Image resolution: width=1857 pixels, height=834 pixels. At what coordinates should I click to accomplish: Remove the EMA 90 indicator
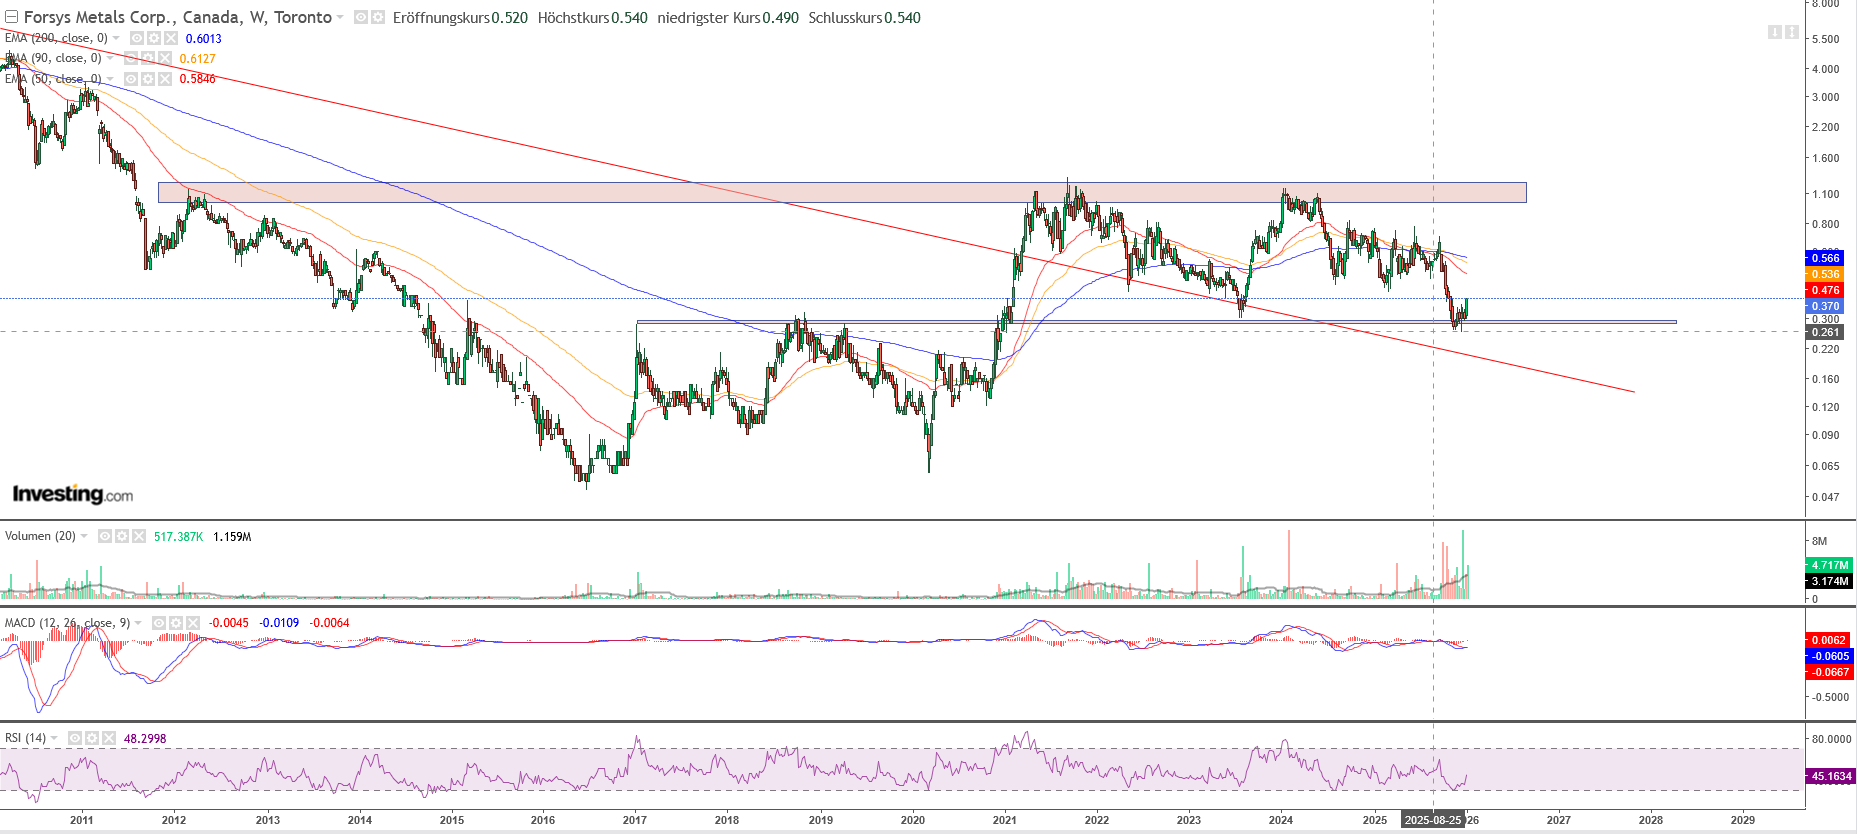point(165,58)
